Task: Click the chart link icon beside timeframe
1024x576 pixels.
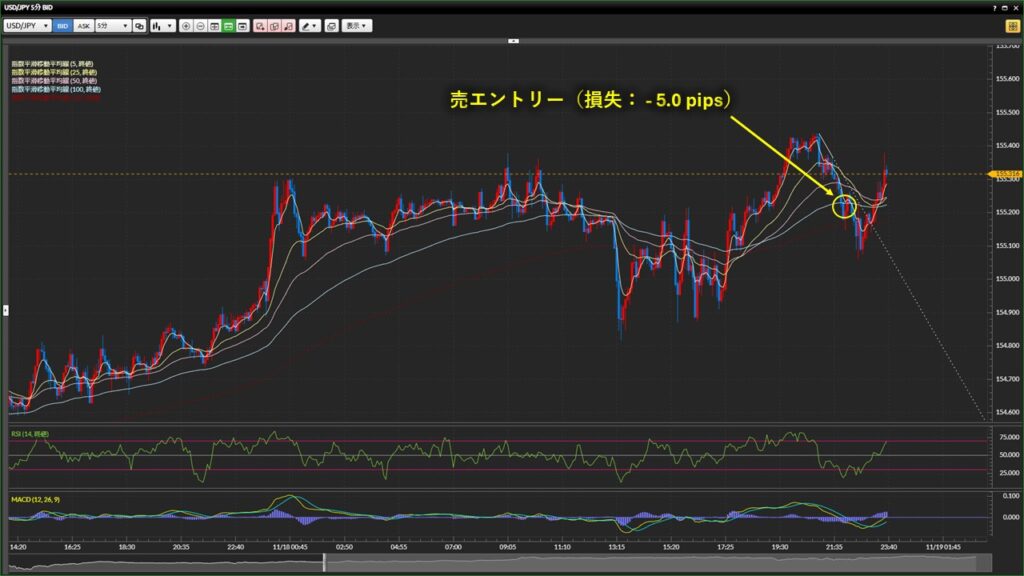Action: pyautogui.click(x=140, y=25)
